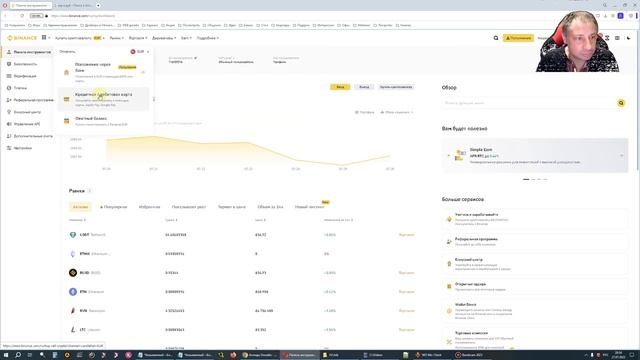Click the fiat balance wallet icon
This screenshot has height=360, width=640.
(67, 121)
